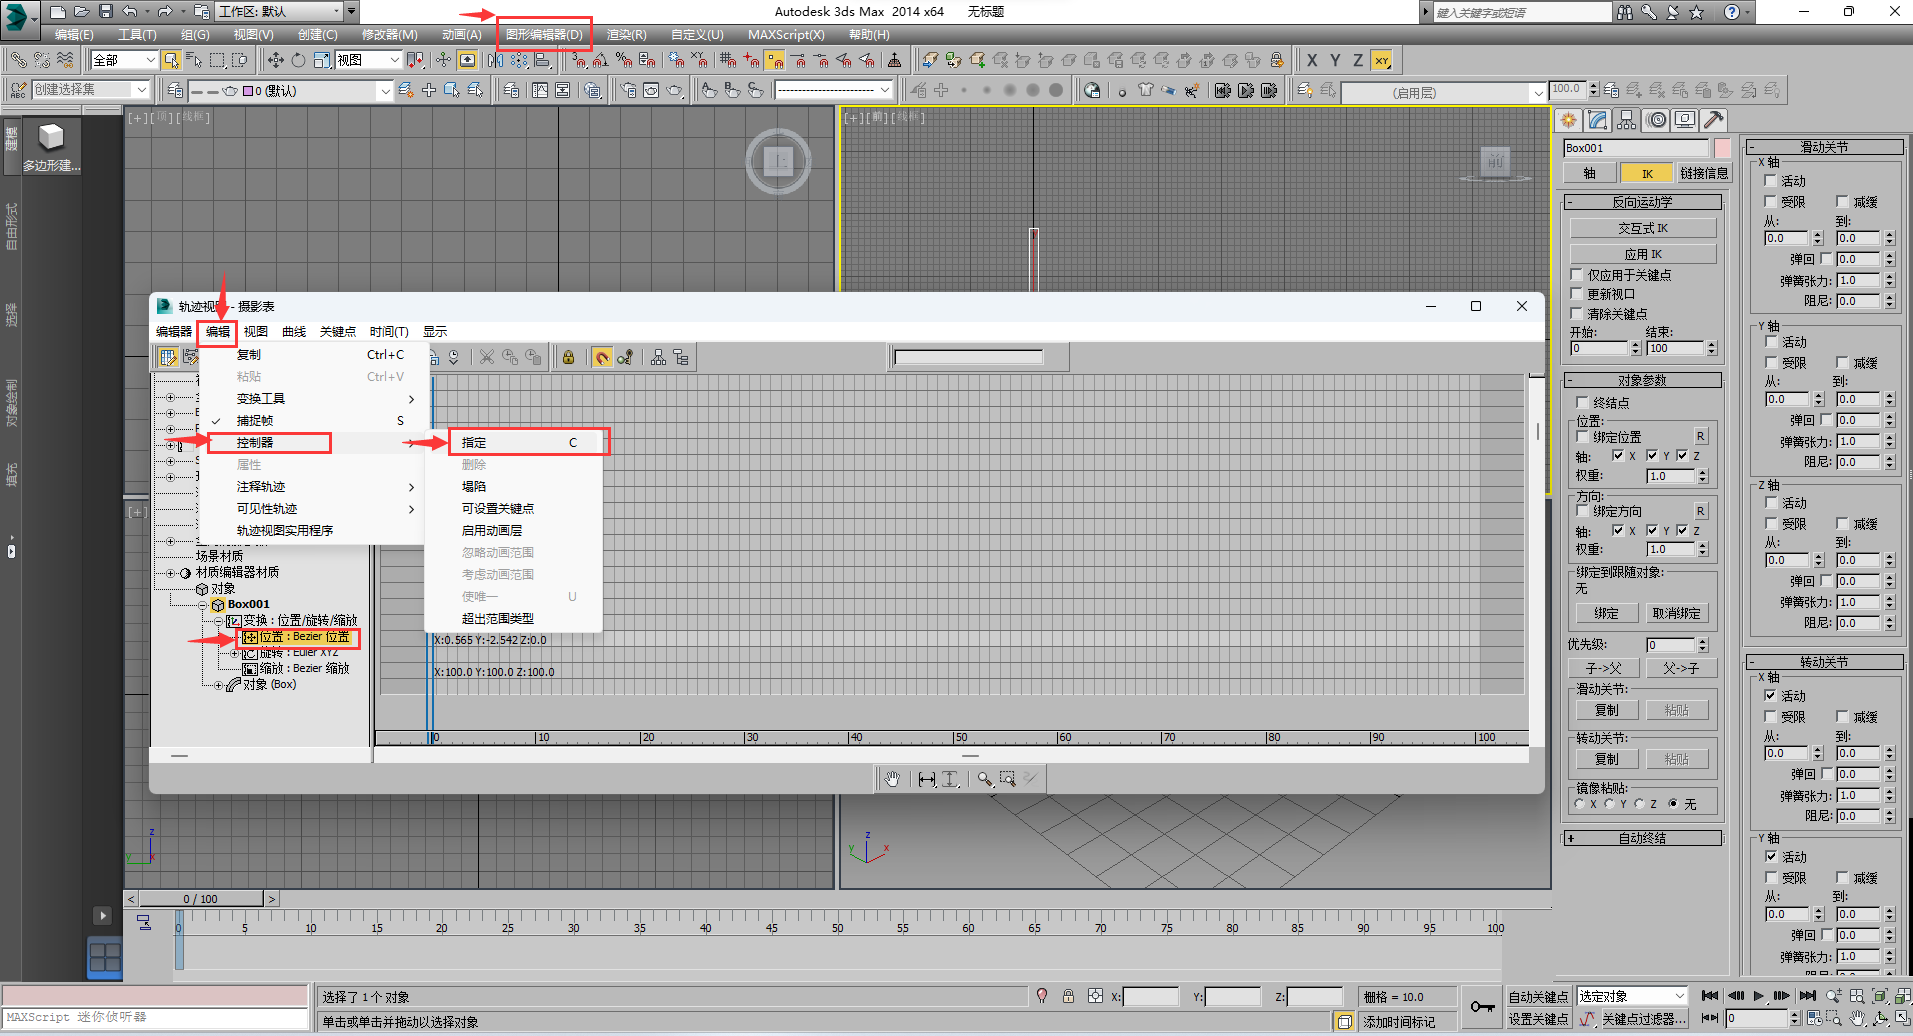Toggle 自动关键点 button
This screenshot has height=1036, width=1913.
tap(1538, 997)
